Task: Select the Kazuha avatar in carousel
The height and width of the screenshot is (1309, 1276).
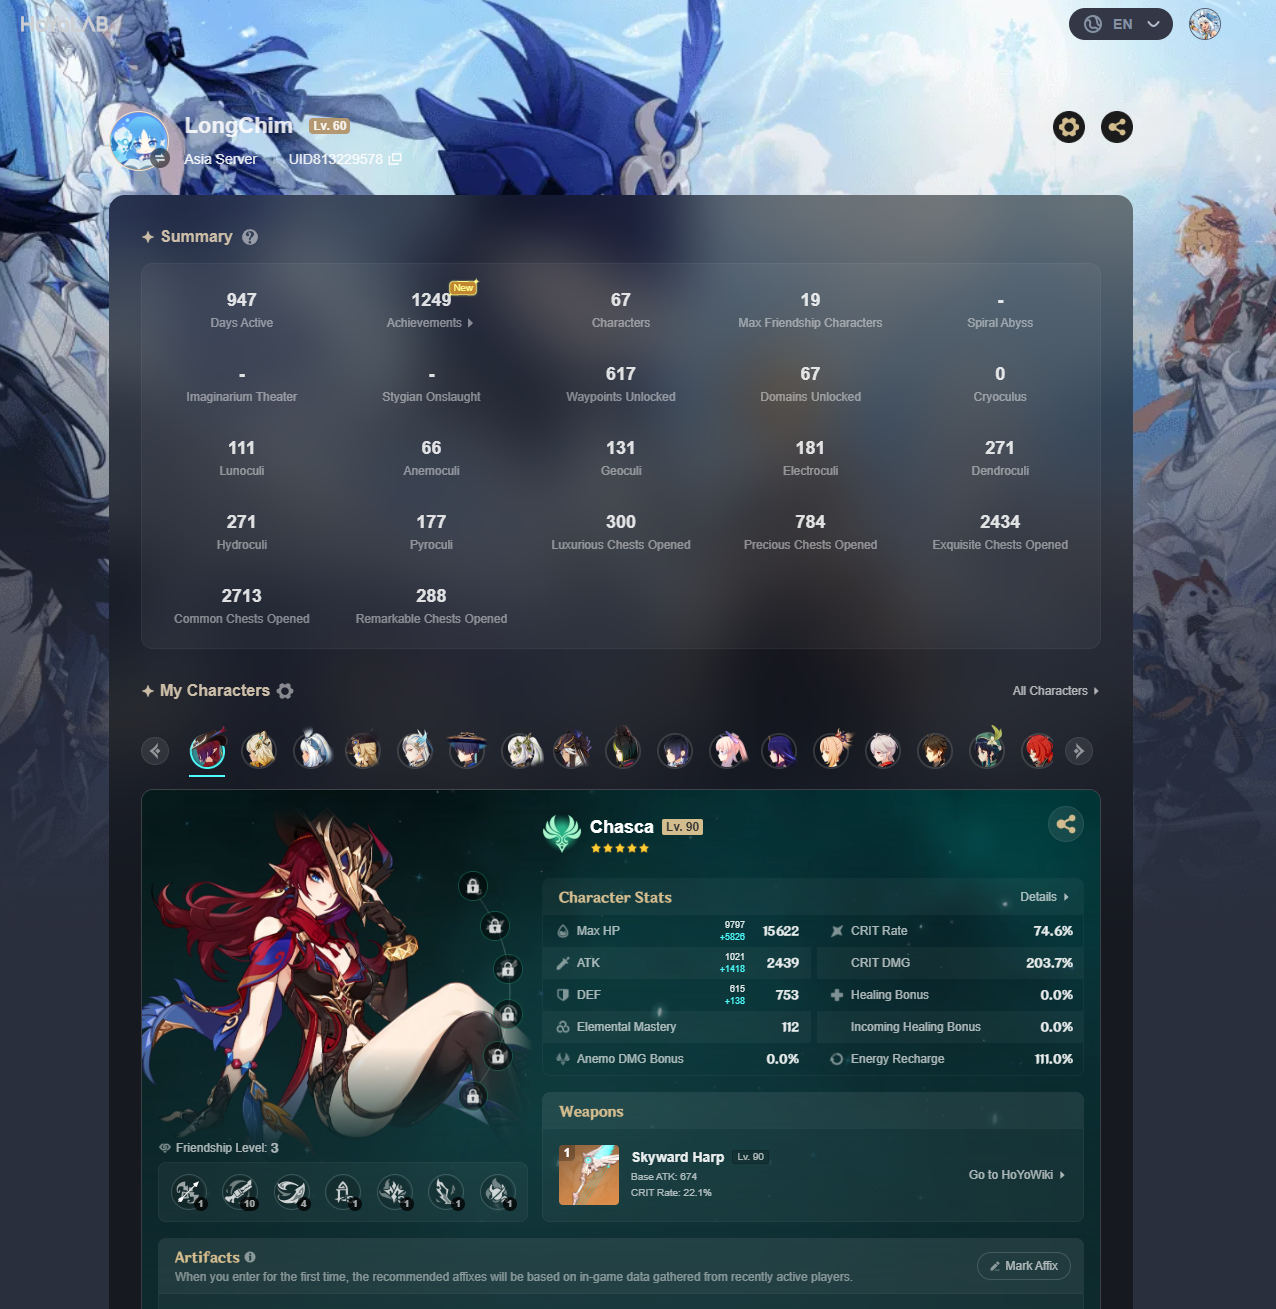Action: click(883, 750)
